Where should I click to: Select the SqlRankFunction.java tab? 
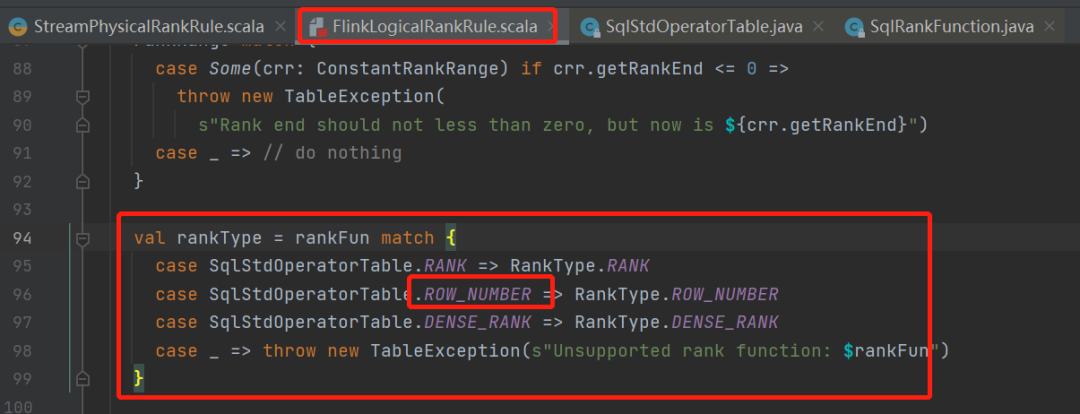951,27
